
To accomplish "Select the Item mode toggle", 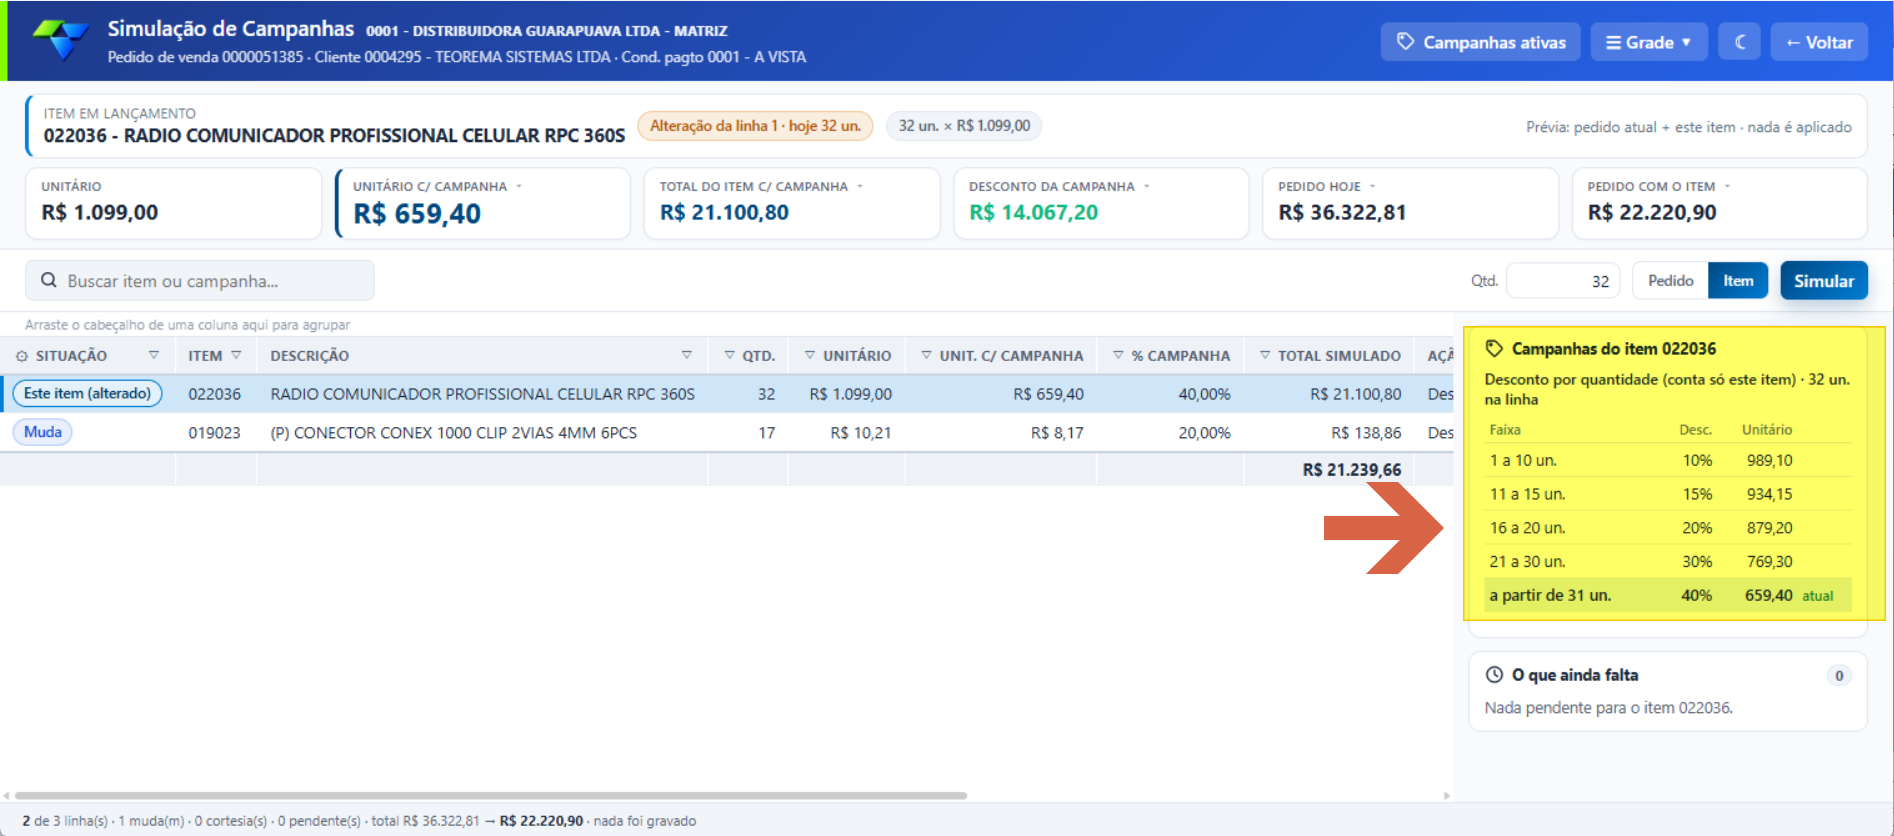I will [x=1738, y=281].
